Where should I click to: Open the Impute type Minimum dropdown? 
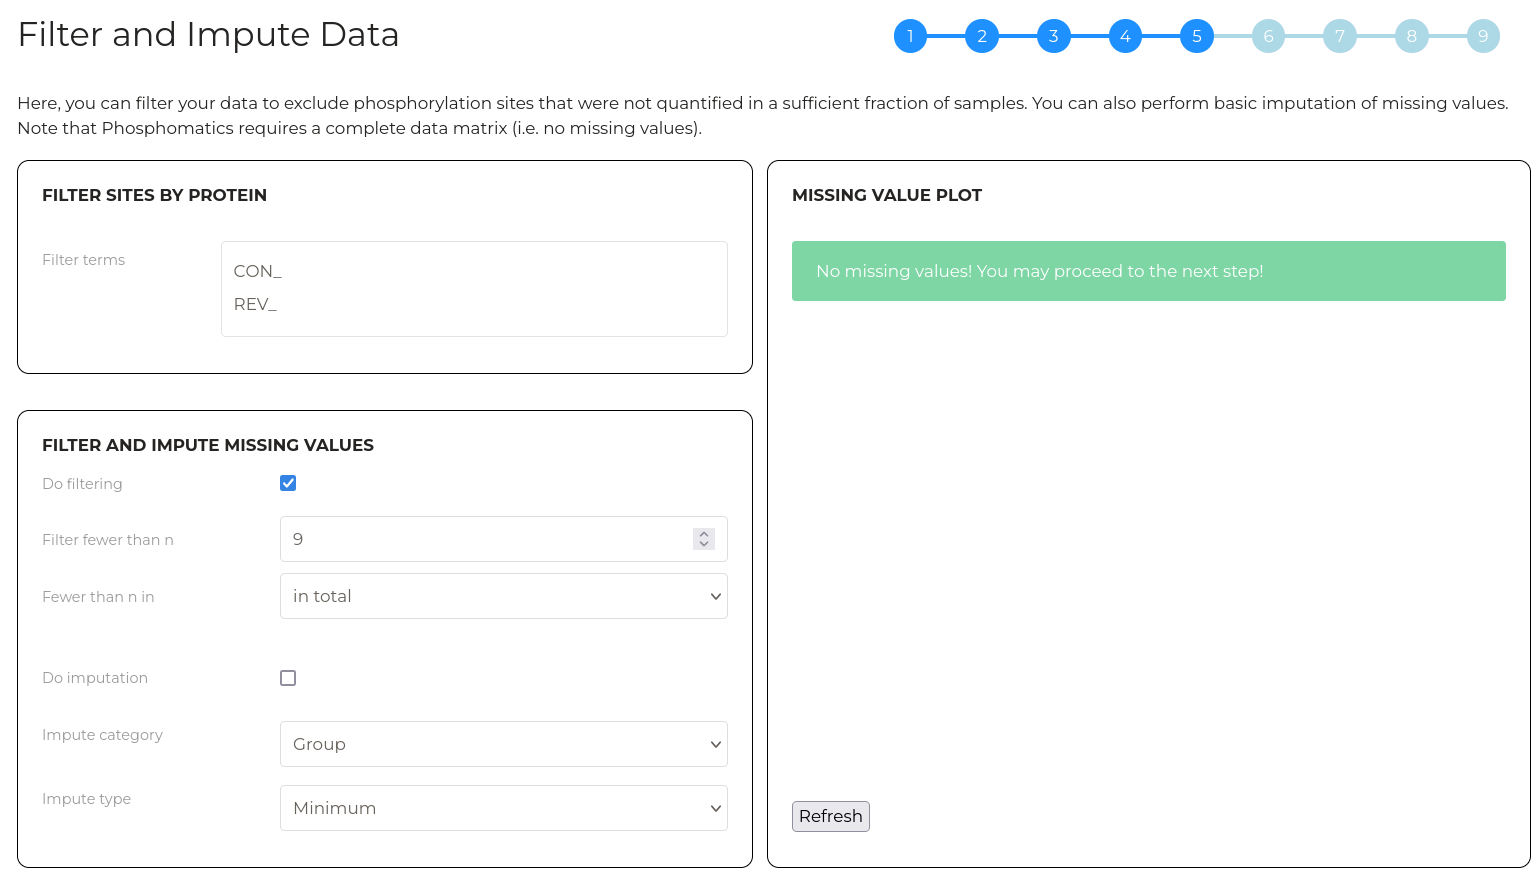(x=504, y=808)
